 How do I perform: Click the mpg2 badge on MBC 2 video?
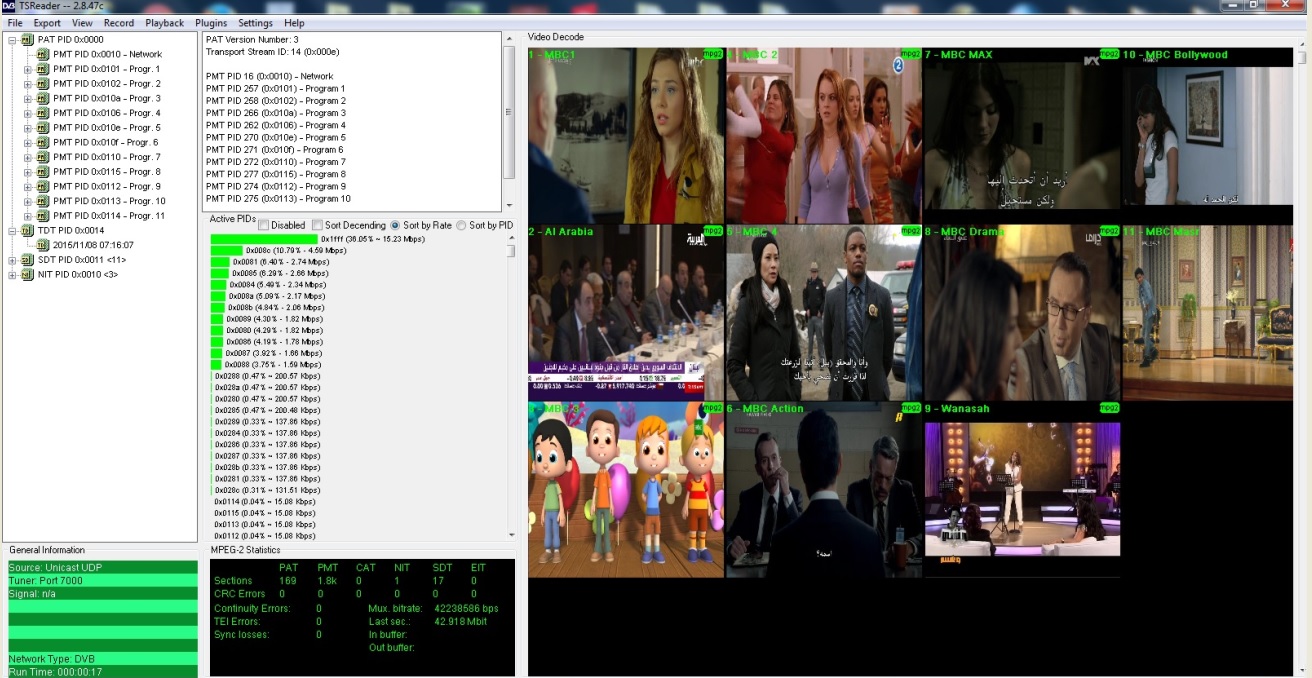pos(911,54)
